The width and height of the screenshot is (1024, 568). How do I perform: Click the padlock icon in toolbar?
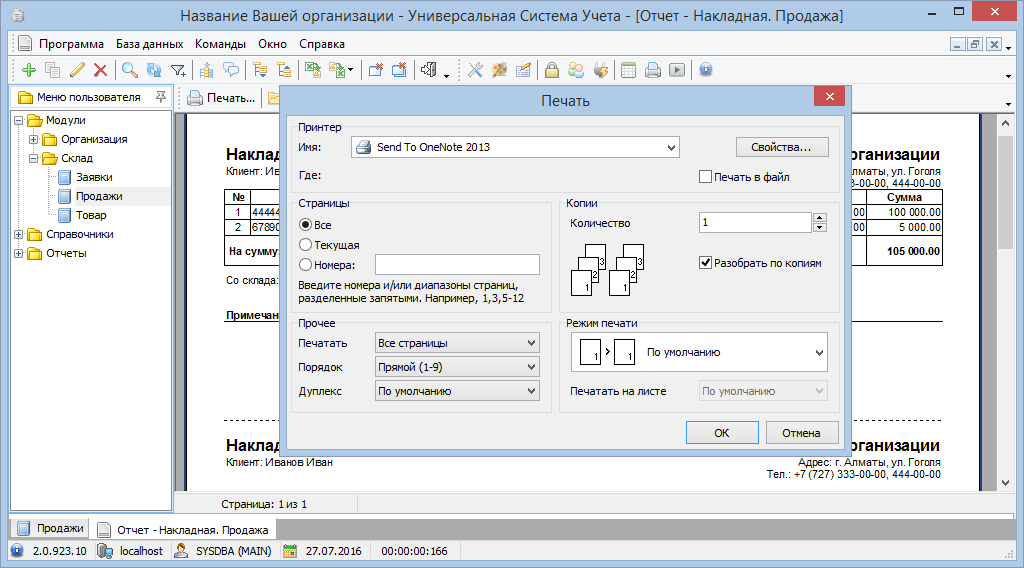(x=551, y=70)
